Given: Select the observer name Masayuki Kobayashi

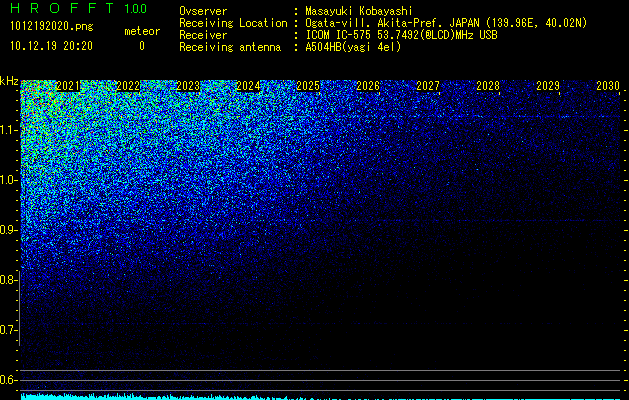Looking at the screenshot, I should click(359, 11).
